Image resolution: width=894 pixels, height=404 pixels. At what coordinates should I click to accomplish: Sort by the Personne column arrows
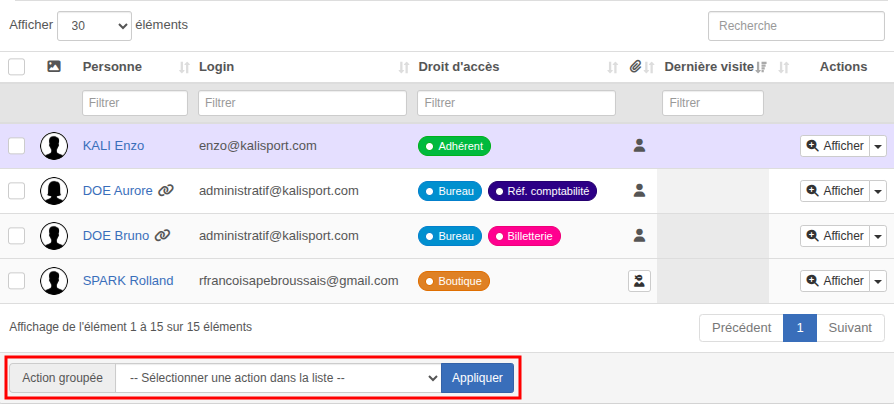[x=184, y=68]
